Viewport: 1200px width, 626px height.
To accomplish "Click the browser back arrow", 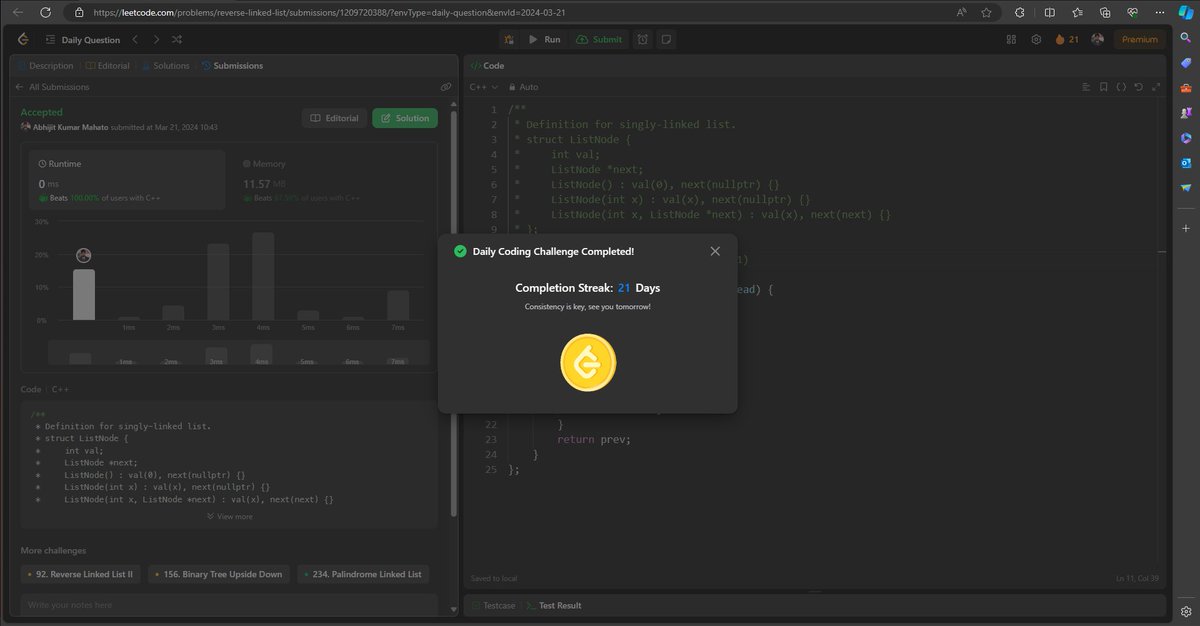I will pos(18,12).
